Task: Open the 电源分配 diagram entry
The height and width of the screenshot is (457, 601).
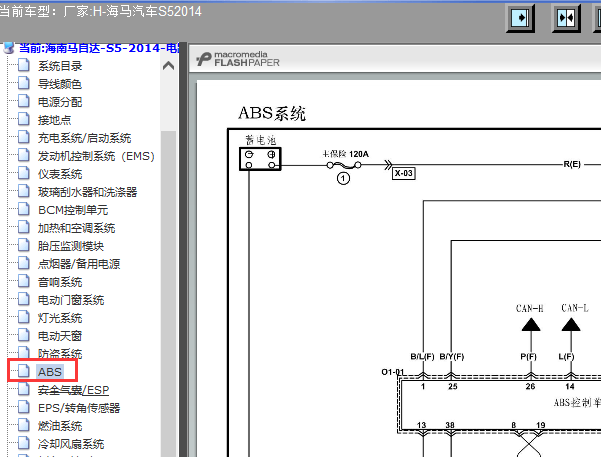Action: coord(60,102)
